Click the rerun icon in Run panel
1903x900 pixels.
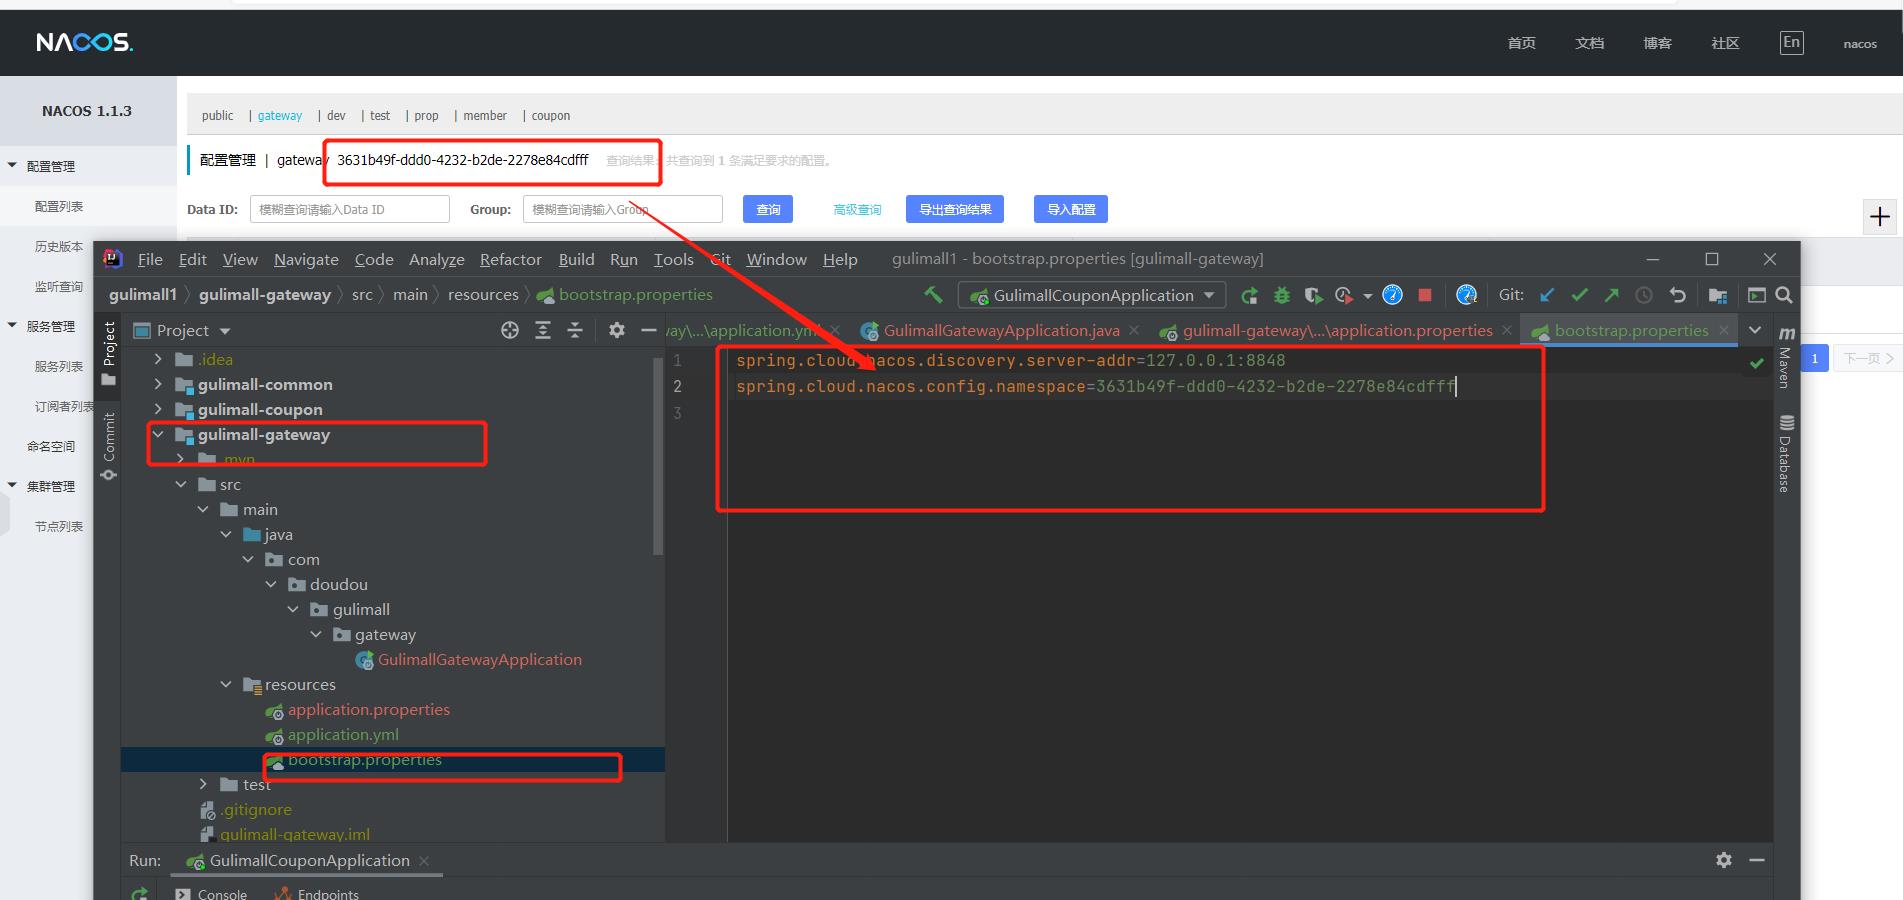coord(139,893)
